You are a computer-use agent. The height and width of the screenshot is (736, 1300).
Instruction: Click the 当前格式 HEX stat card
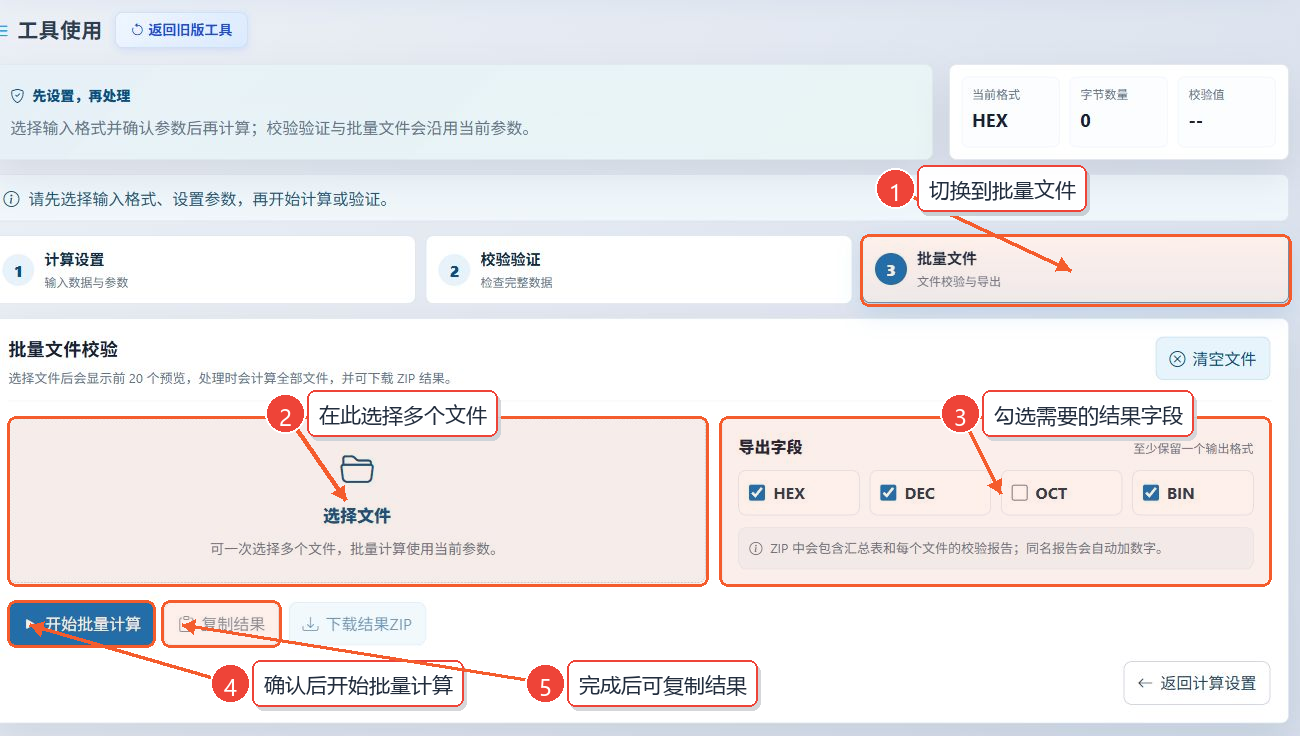click(1010, 111)
